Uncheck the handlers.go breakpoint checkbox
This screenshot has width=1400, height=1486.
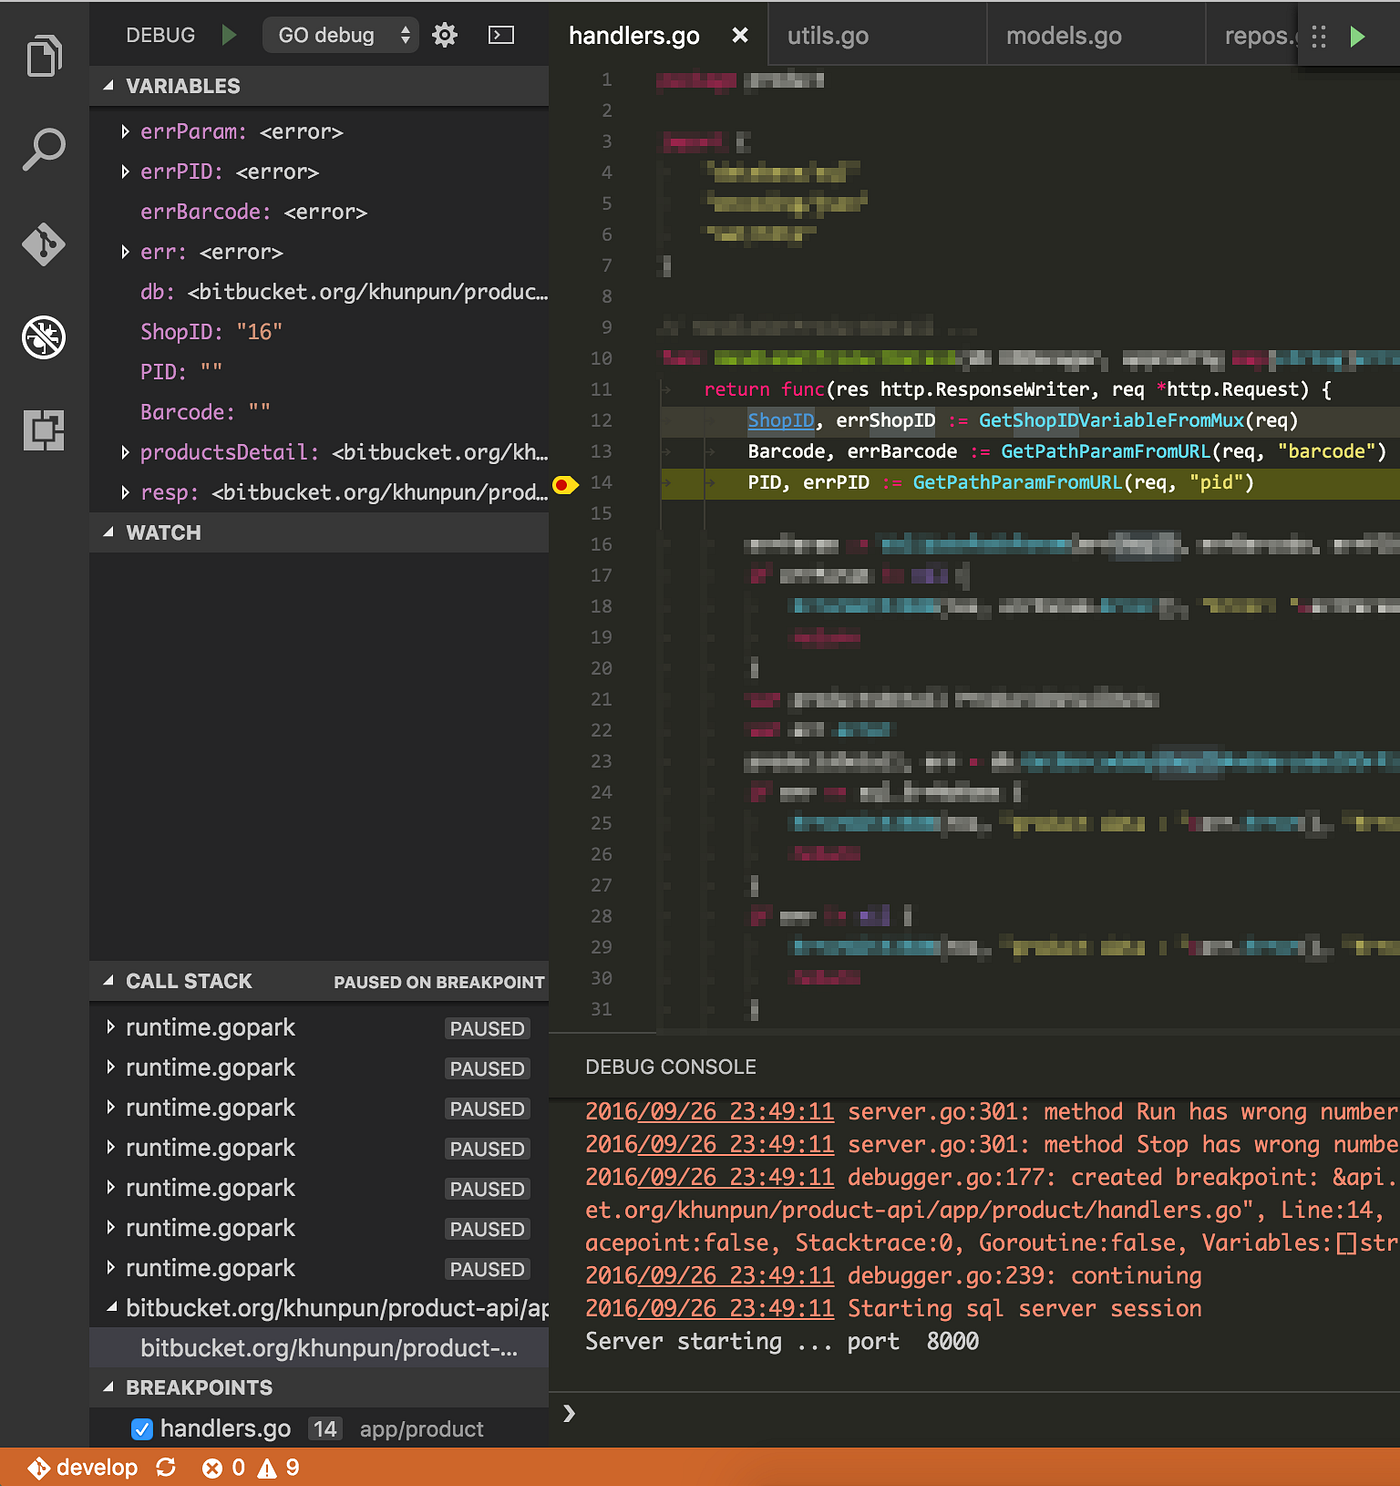tap(142, 1428)
